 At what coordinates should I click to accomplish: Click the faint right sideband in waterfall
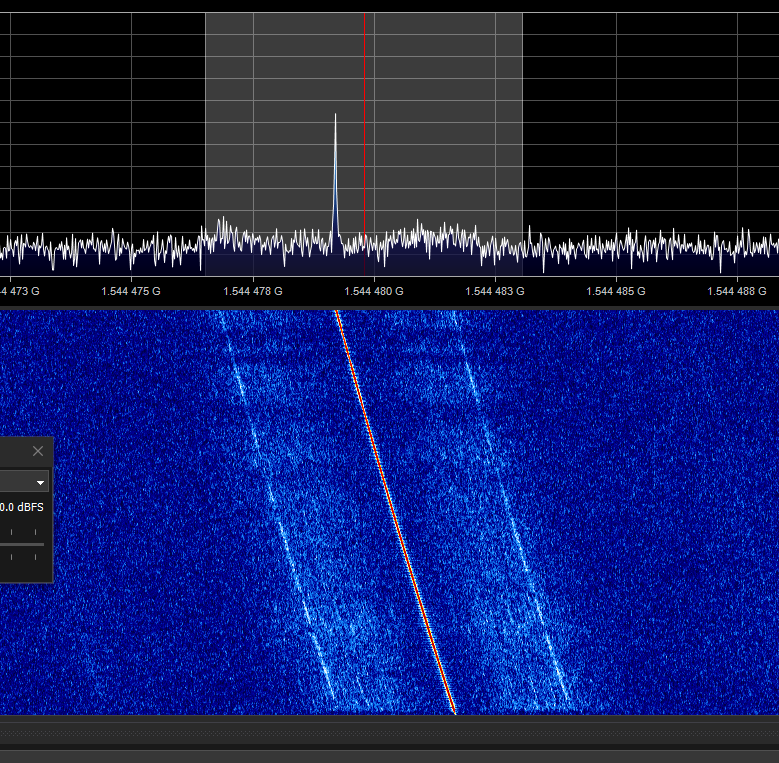[510, 510]
